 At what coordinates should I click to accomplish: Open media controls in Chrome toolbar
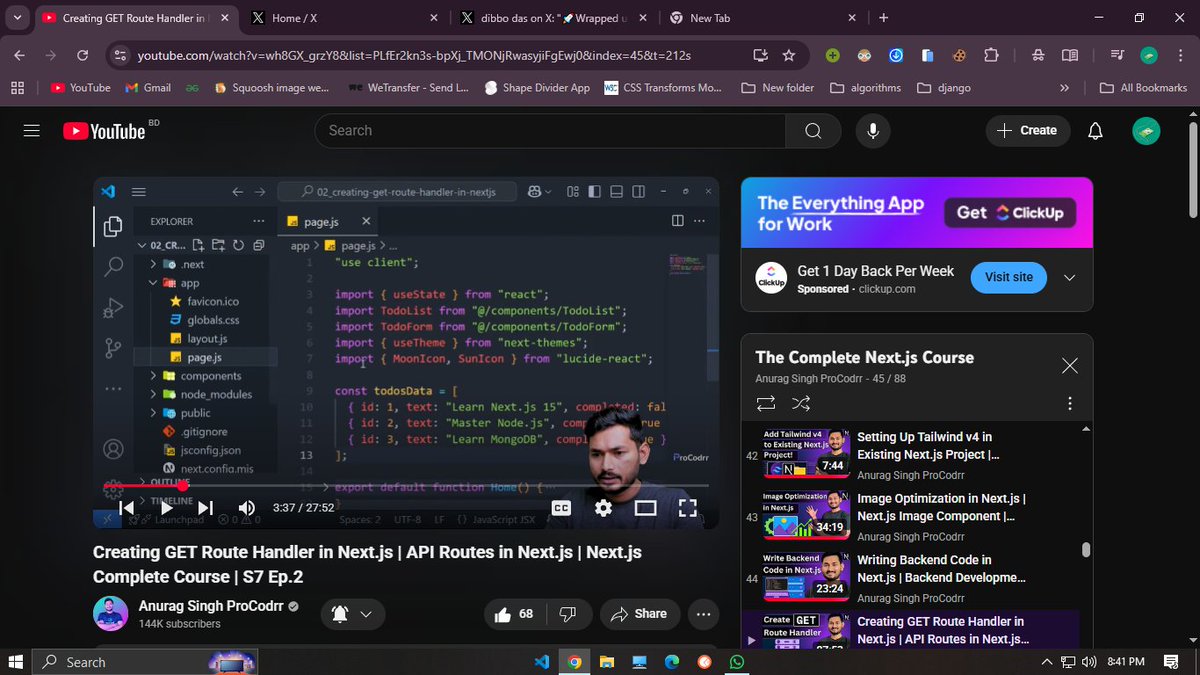[x=1117, y=56]
